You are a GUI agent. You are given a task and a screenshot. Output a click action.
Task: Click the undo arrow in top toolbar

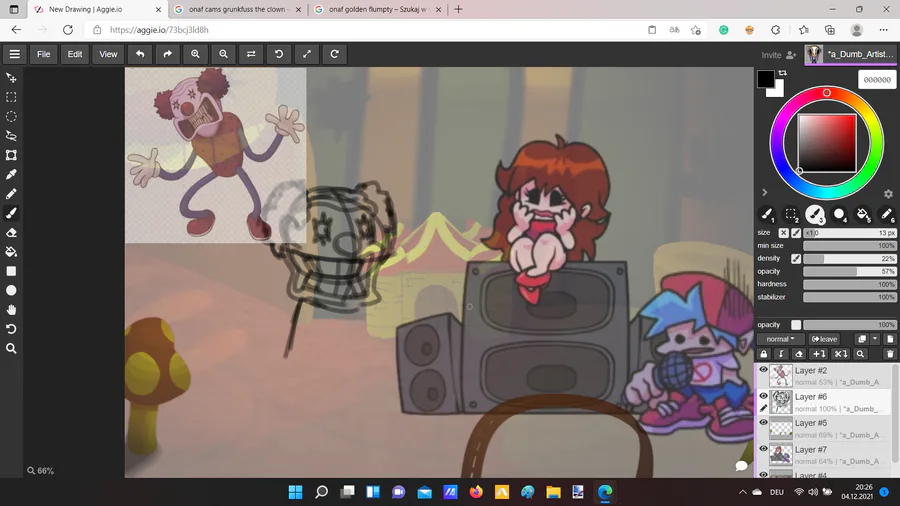[x=140, y=54]
